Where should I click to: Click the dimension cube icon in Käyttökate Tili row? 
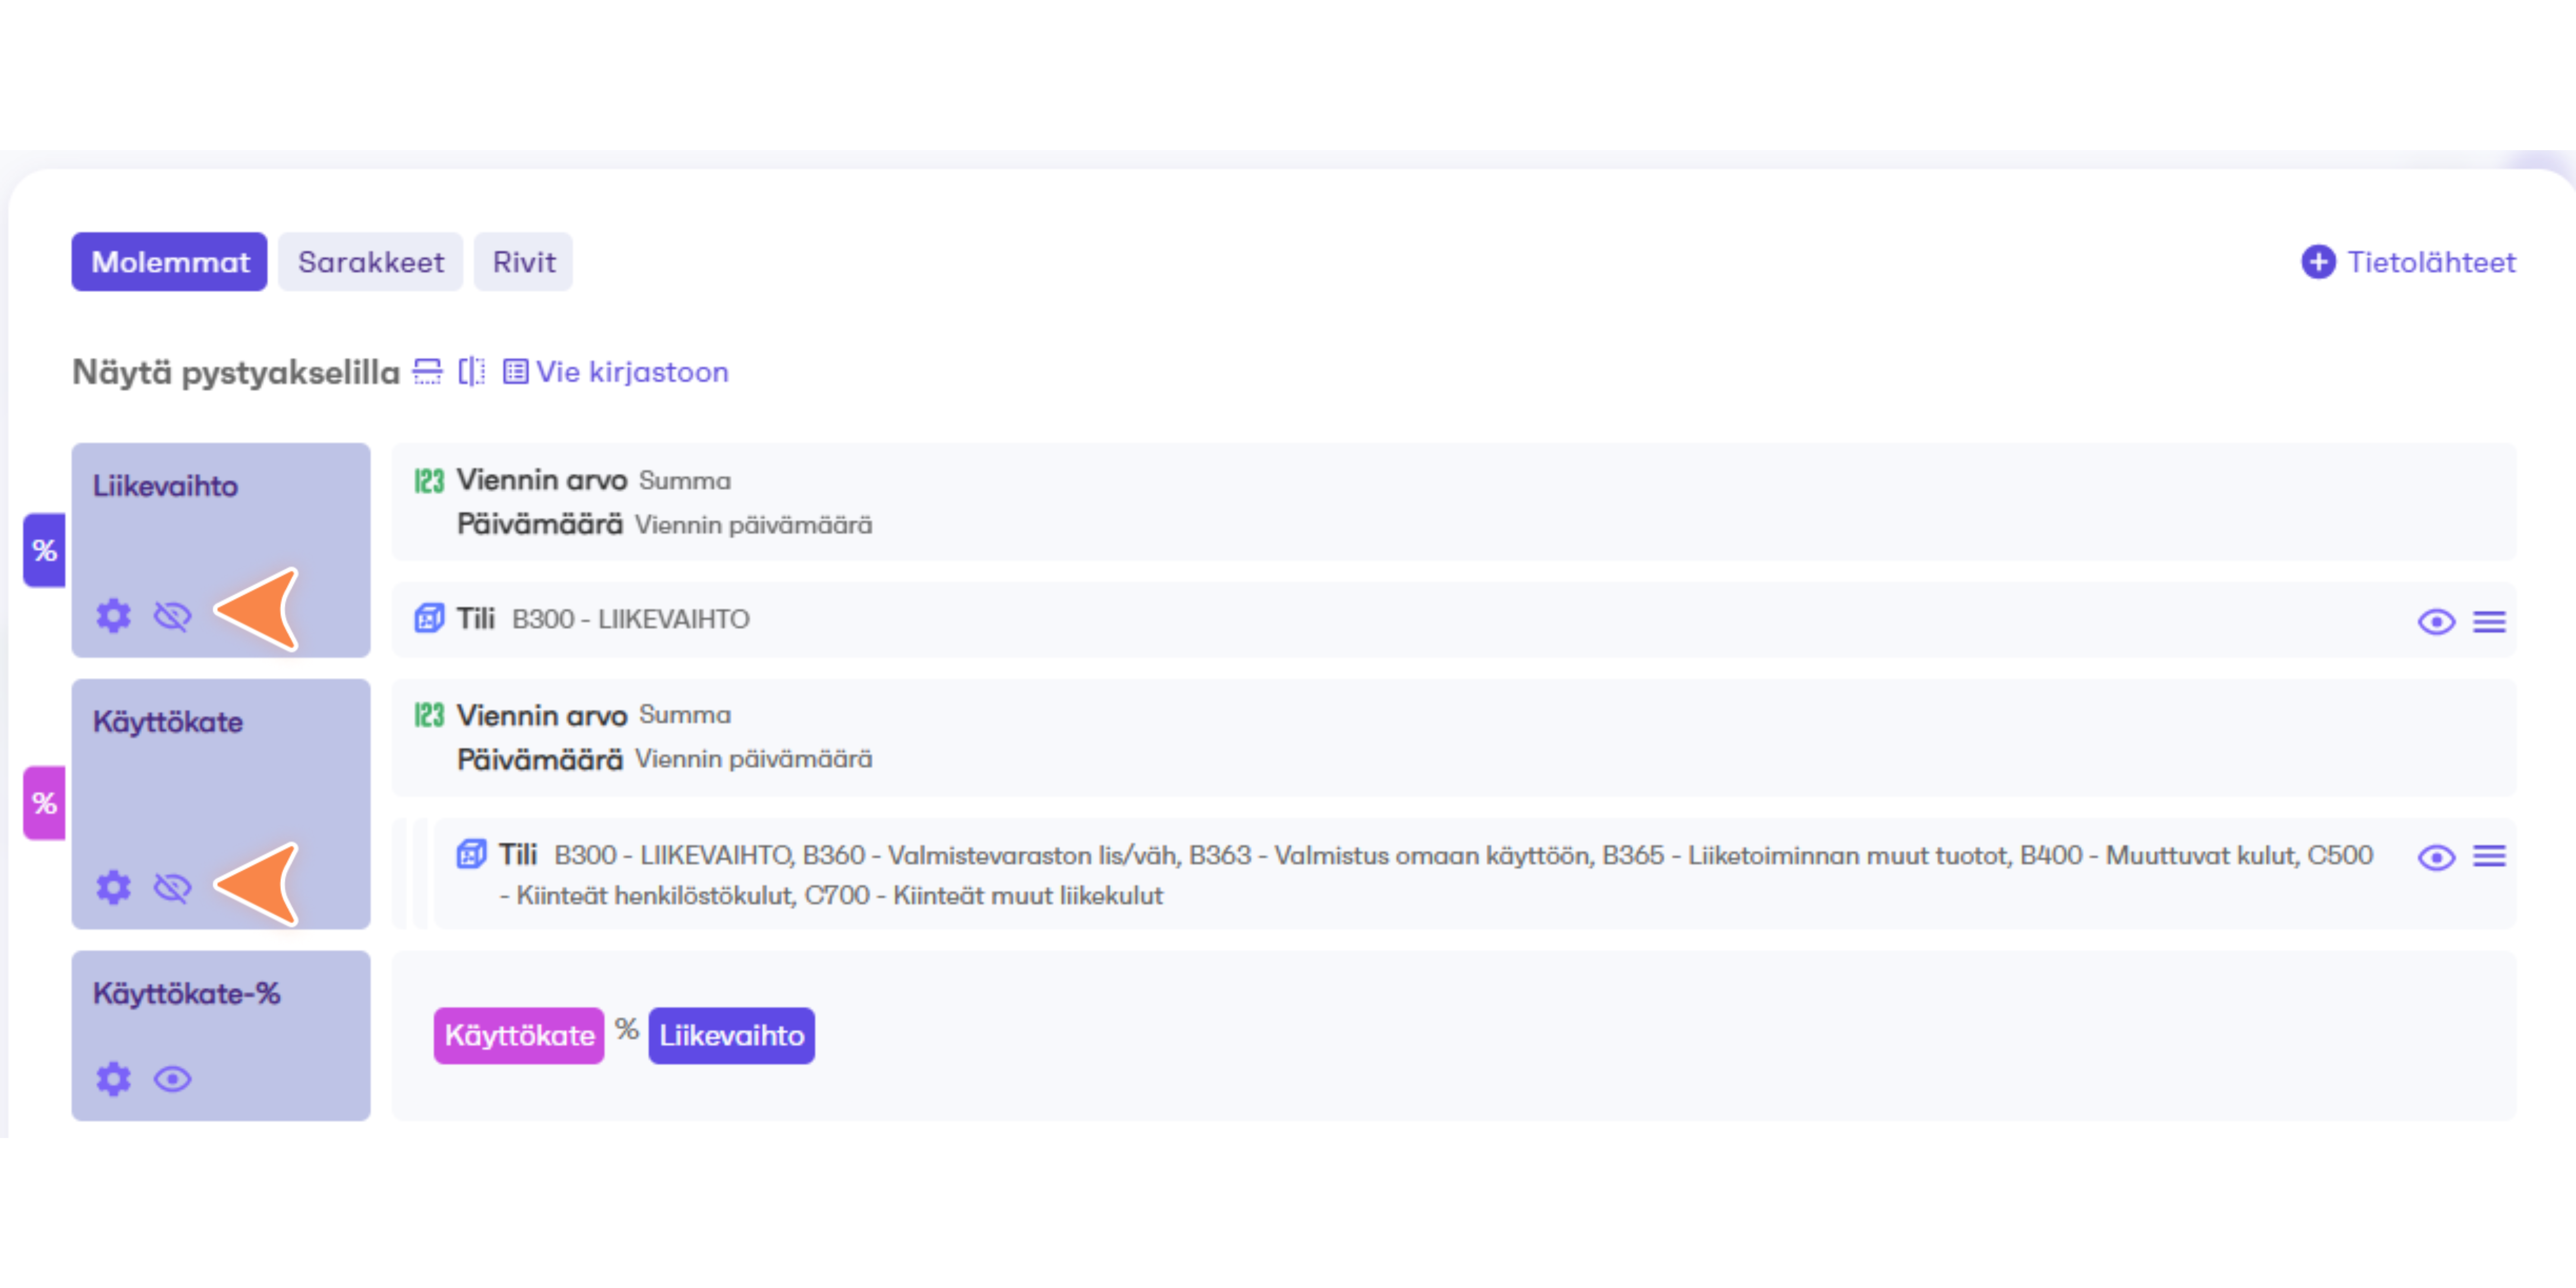pyautogui.click(x=471, y=854)
